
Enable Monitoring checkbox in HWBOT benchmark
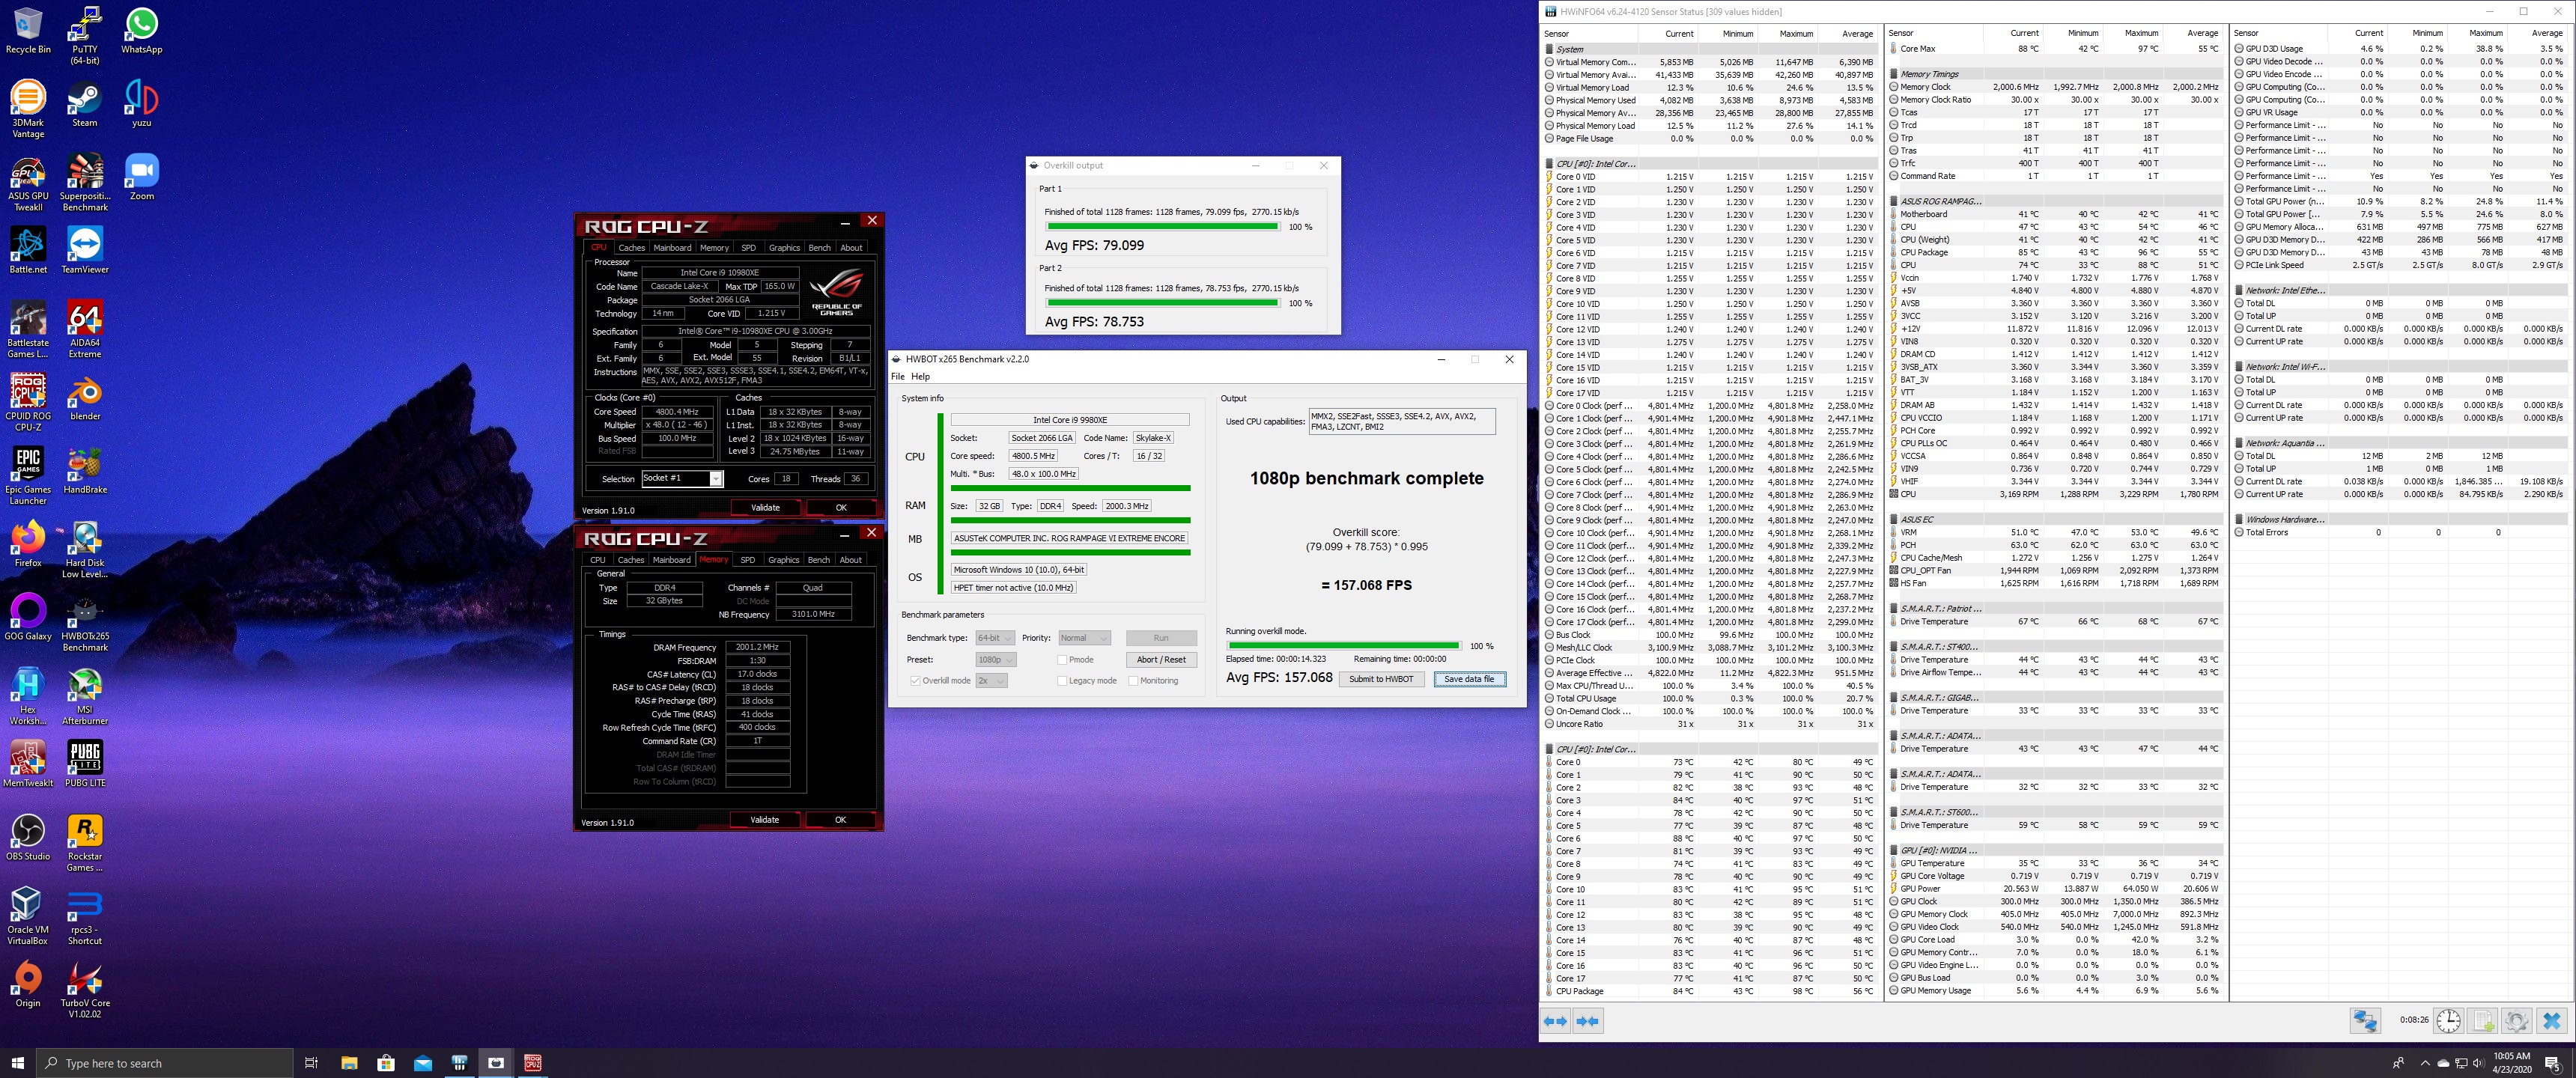click(x=1133, y=681)
